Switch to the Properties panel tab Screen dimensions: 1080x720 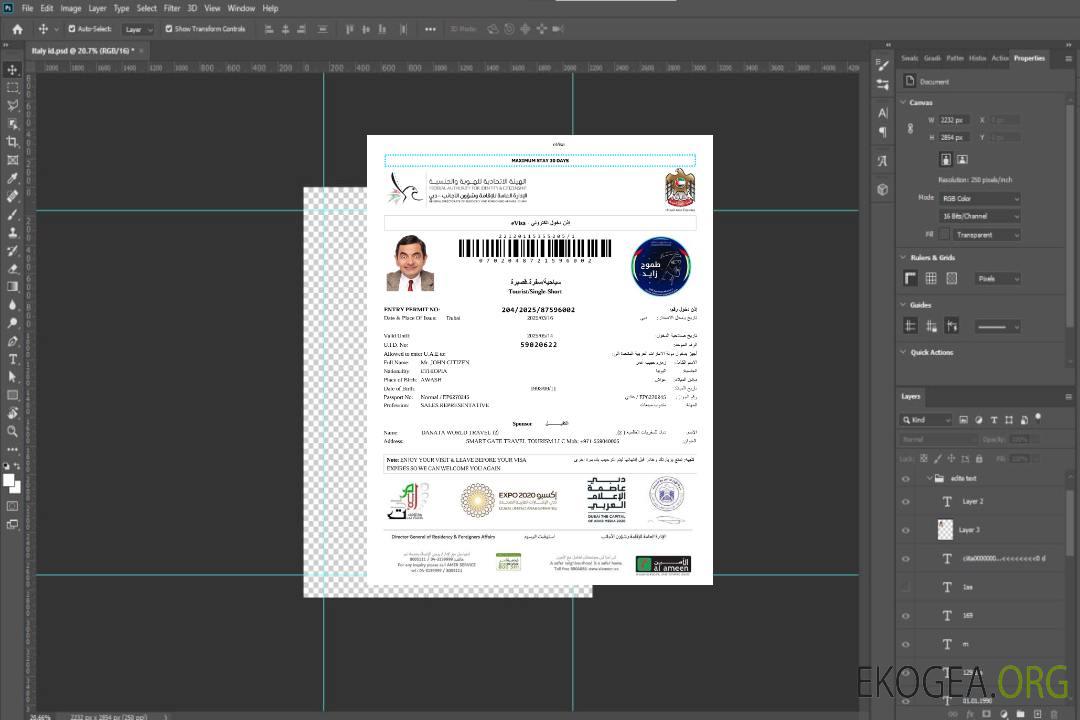pyautogui.click(x=1029, y=58)
